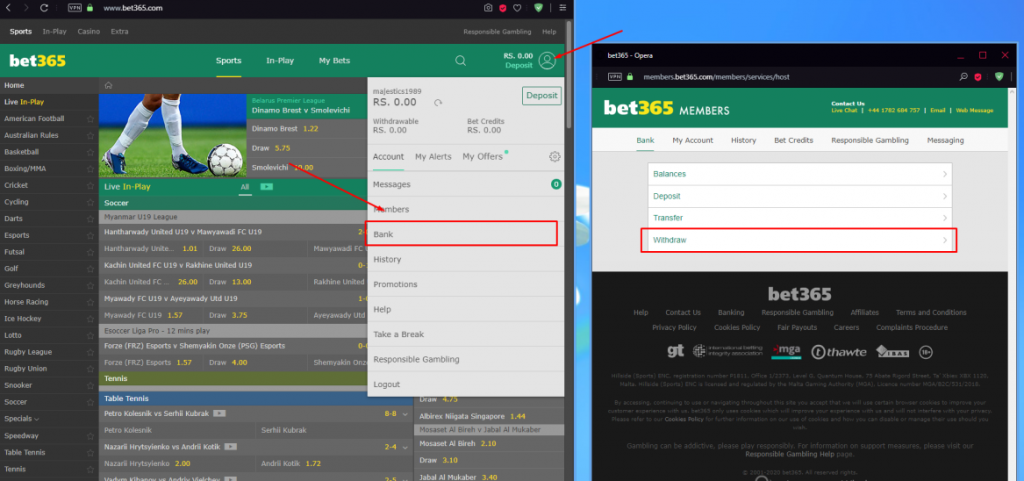Refresh the balance in the account panel
Screen dimensions: 1024x481
pyautogui.click(x=438, y=102)
